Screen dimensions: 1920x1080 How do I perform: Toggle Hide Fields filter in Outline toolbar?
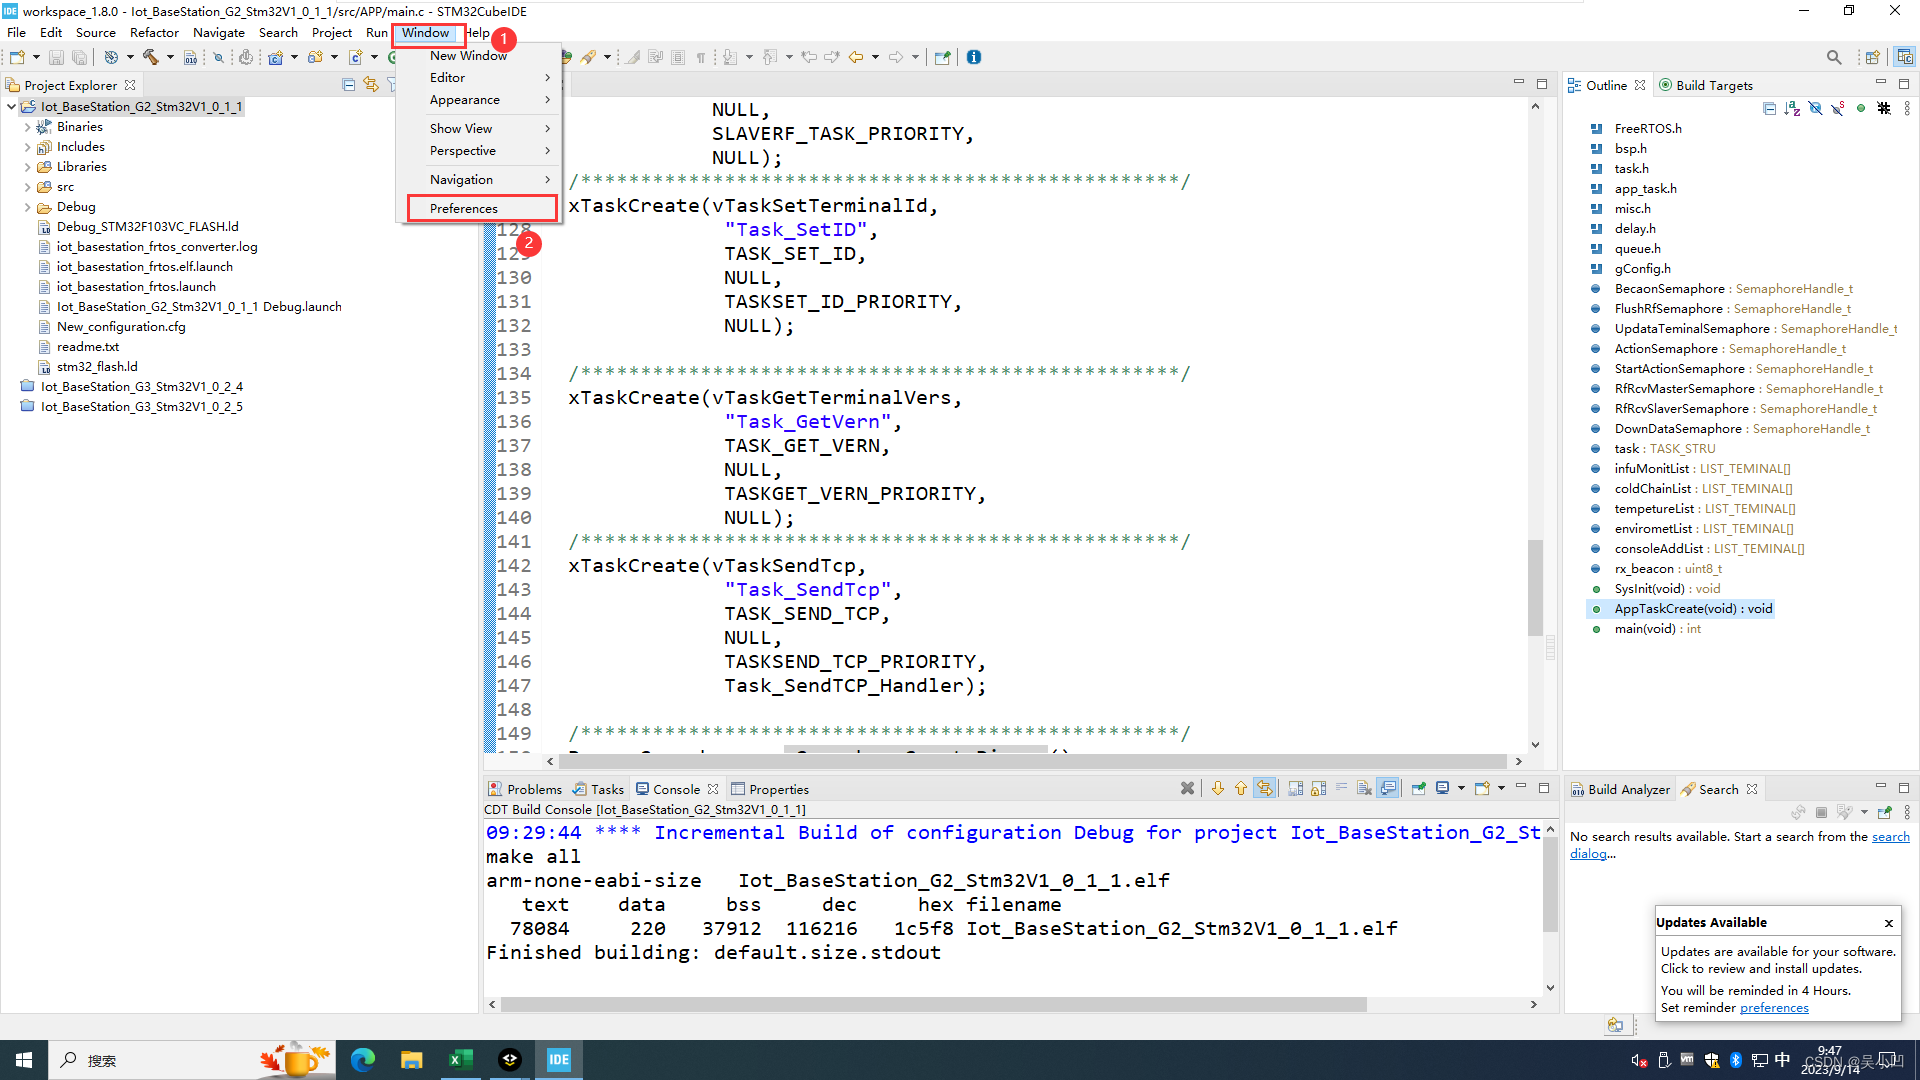[1814, 108]
